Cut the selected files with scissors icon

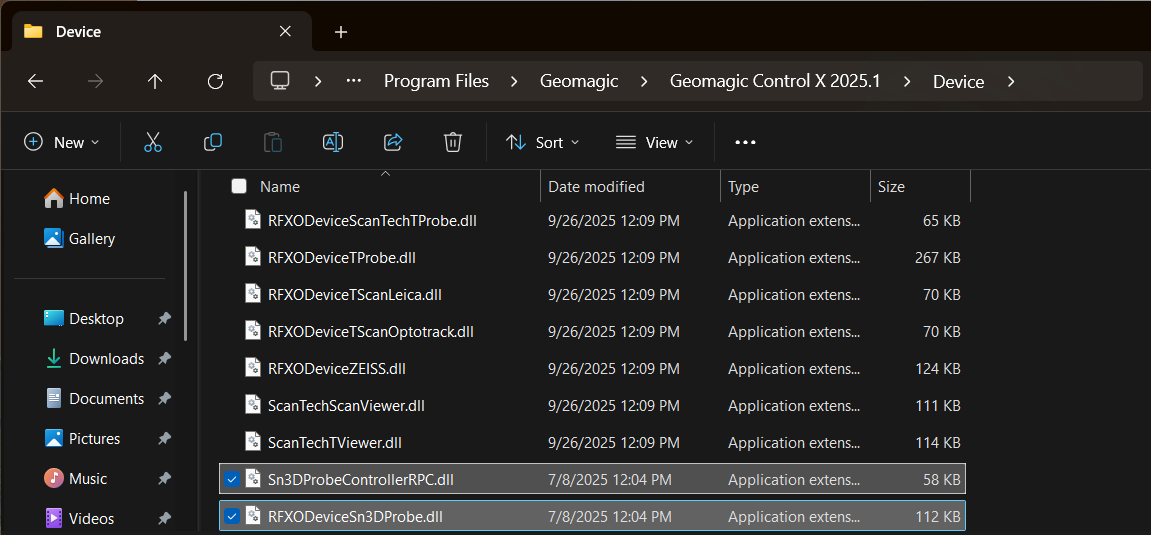tap(153, 142)
